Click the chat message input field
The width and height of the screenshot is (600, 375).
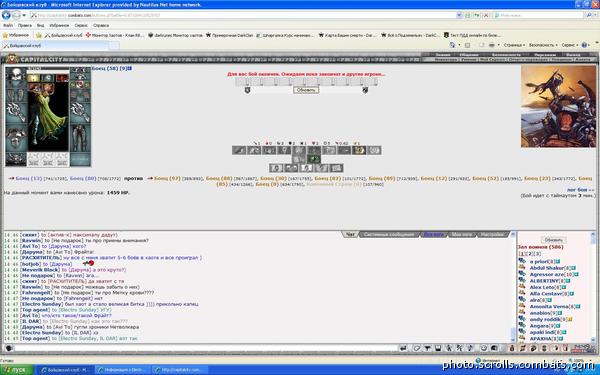206,348
